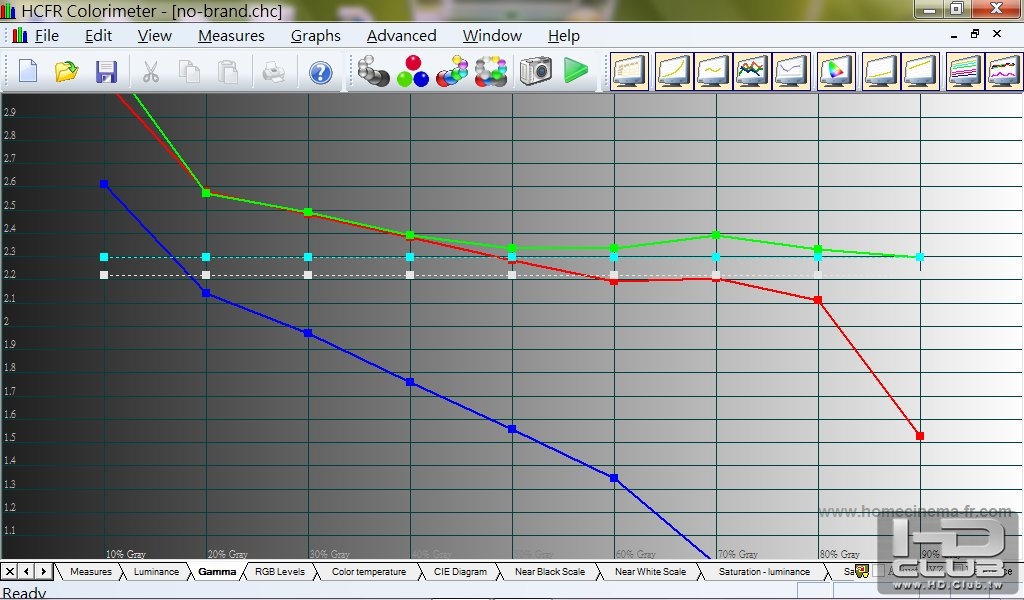Open the RGB Levels view monitor icon
This screenshot has height=600, width=1024.
pos(752,71)
